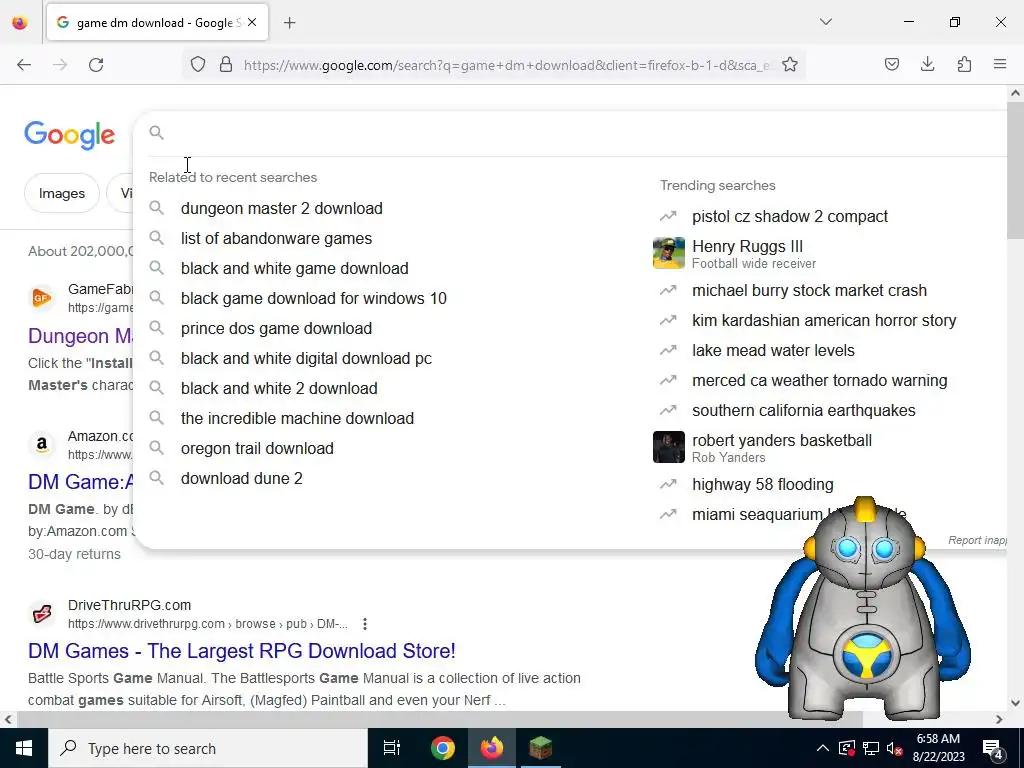Click Henry Ruggs III thumbnail image
1024x768 pixels.
coord(669,253)
